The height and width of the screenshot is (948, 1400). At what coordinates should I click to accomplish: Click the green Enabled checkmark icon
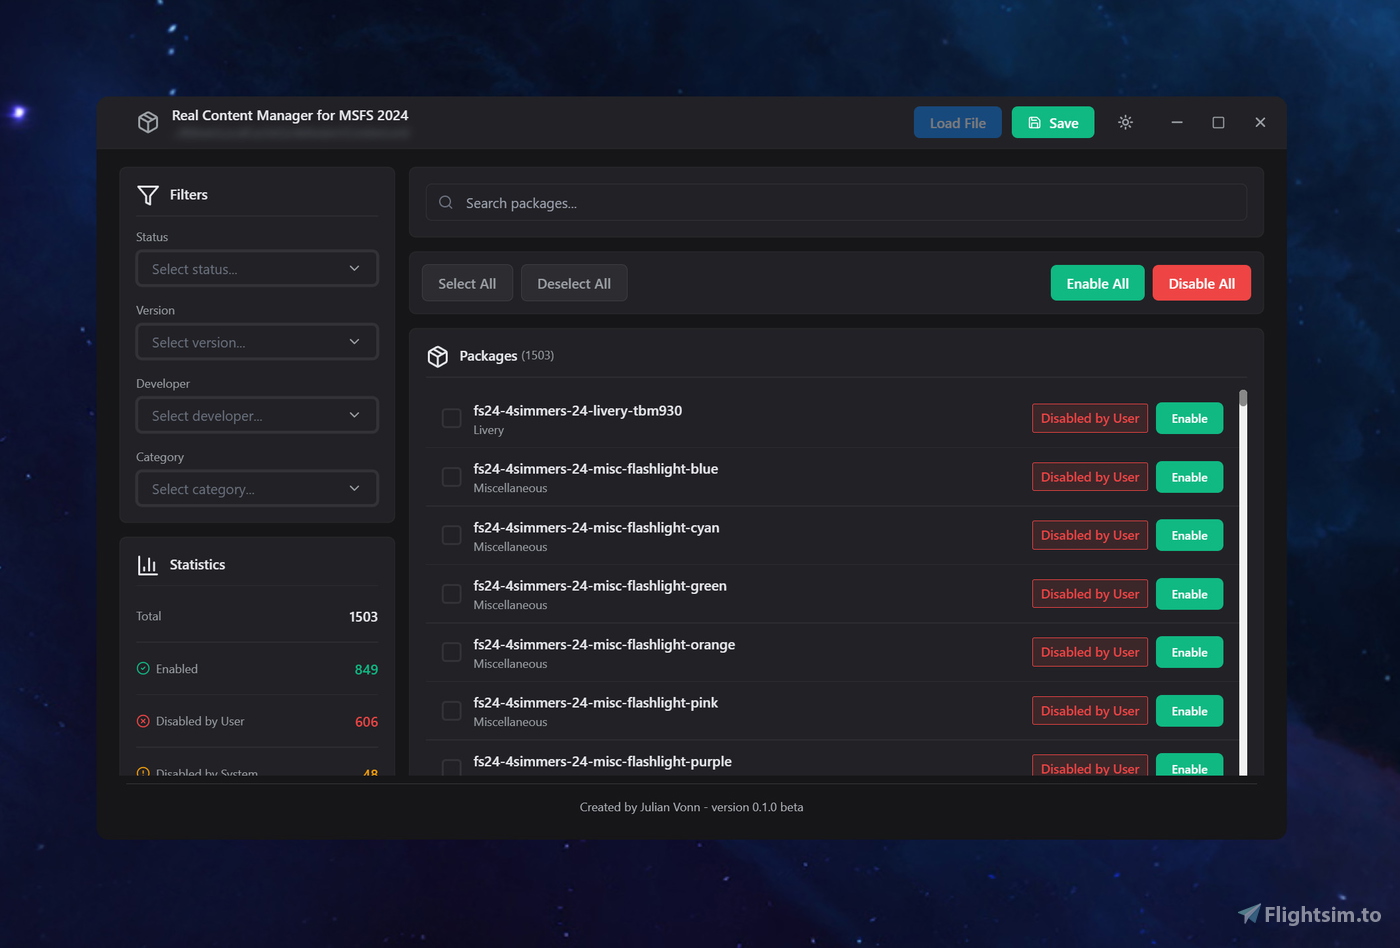[x=143, y=669]
